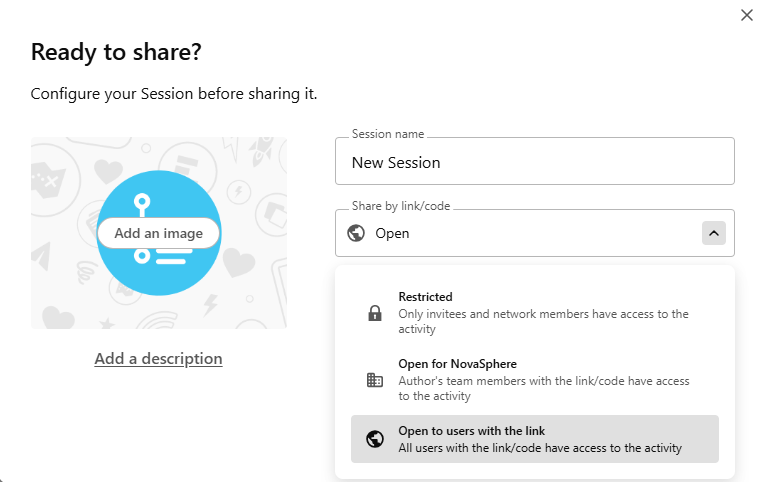The height and width of the screenshot is (482, 757).
Task: Focus the Session name input field
Action: [534, 162]
